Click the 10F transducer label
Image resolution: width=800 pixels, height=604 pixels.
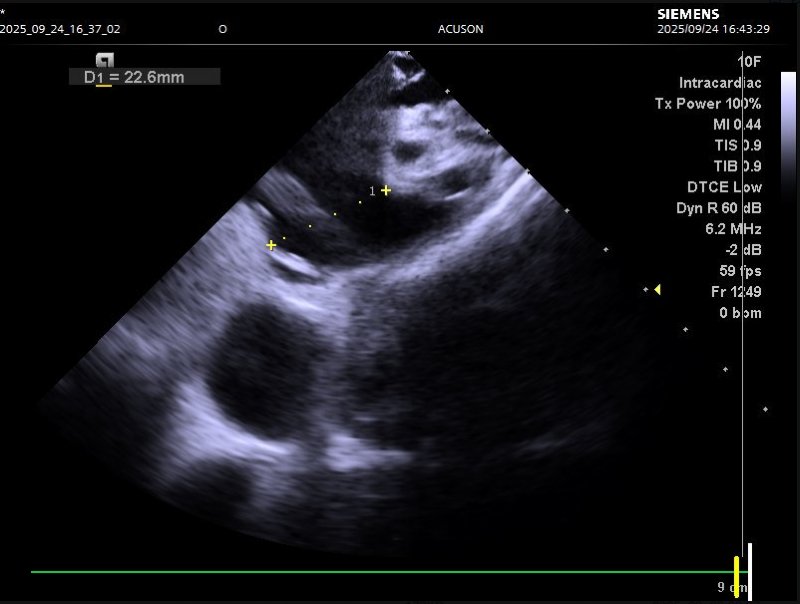coord(749,61)
